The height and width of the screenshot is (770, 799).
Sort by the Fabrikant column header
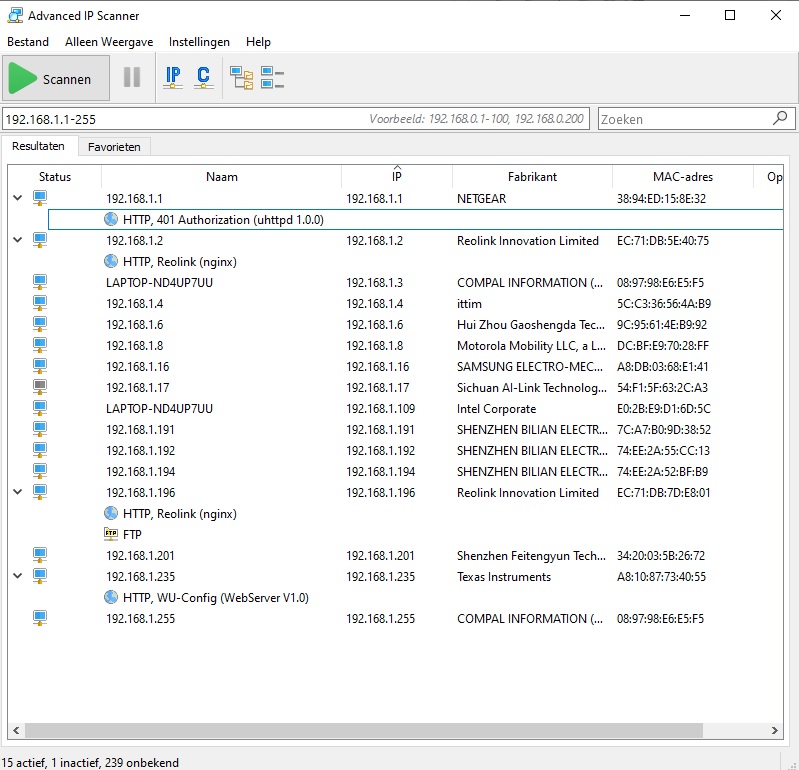(x=532, y=177)
